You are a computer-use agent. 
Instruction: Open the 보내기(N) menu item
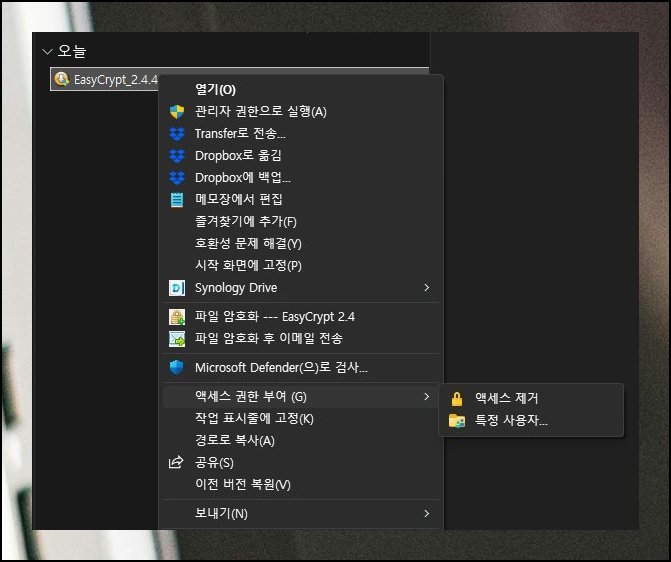pos(301,513)
